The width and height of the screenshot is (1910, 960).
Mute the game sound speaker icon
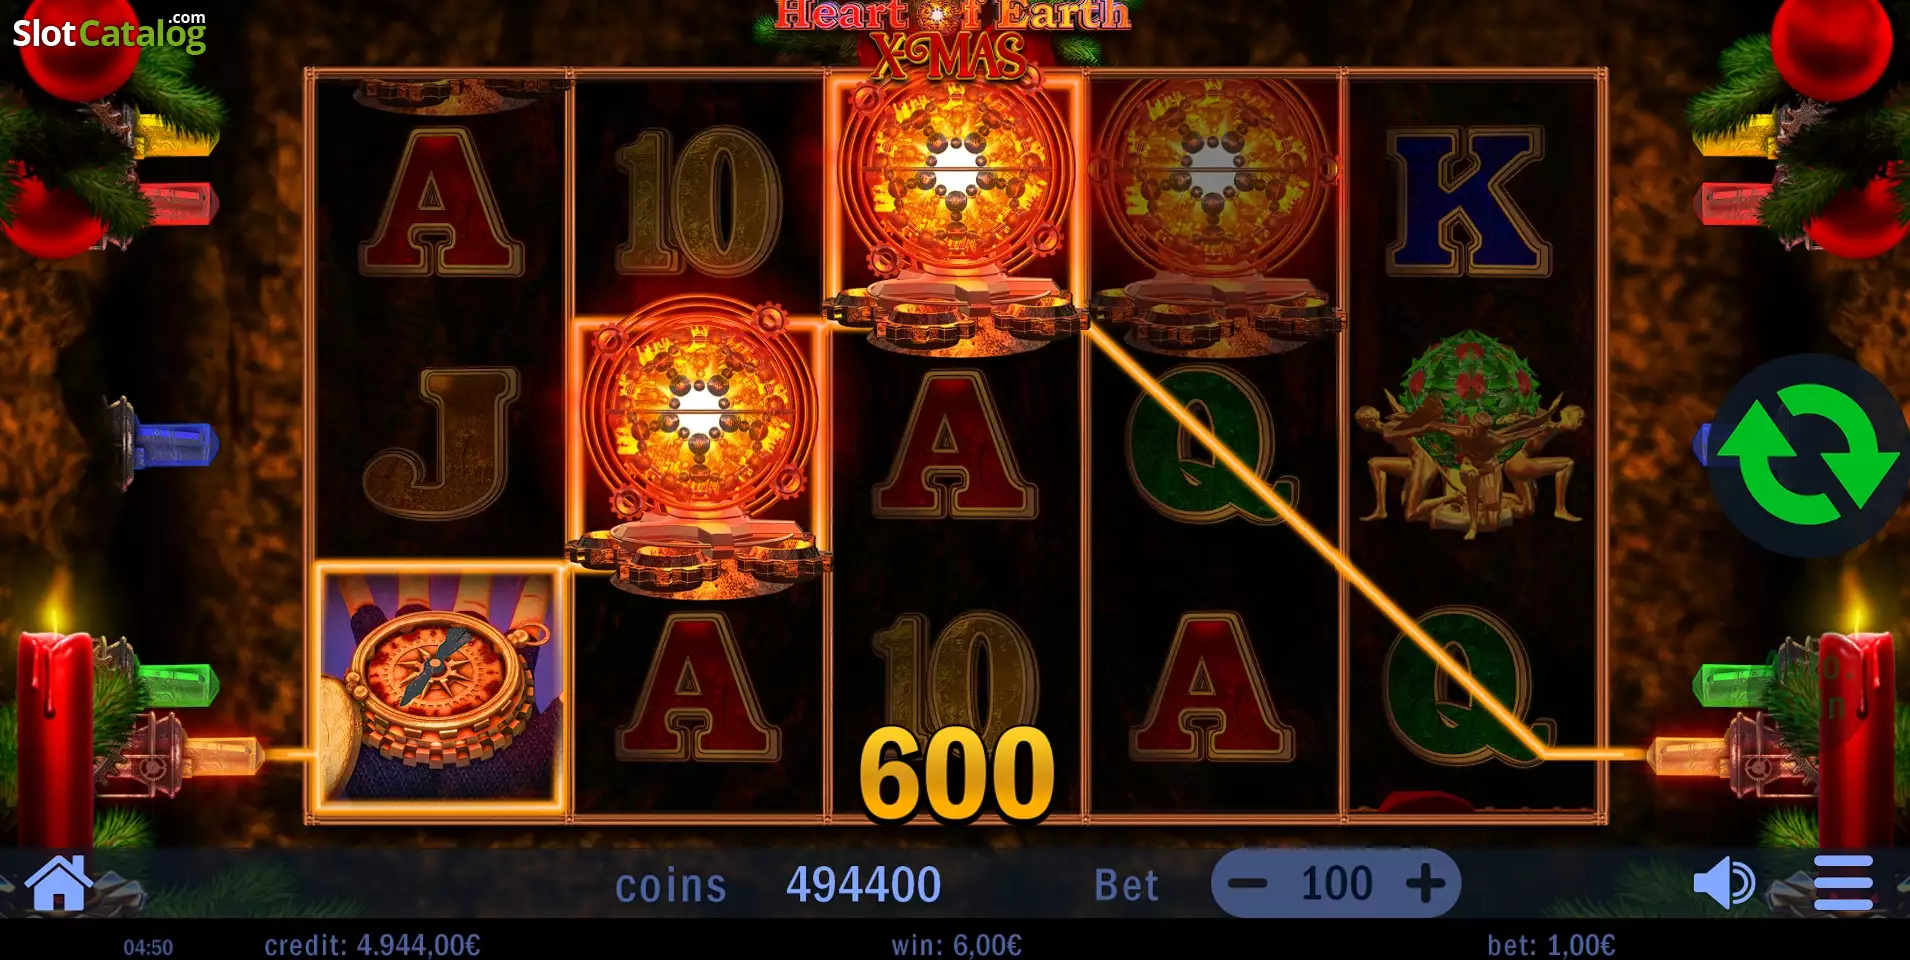[x=1723, y=883]
